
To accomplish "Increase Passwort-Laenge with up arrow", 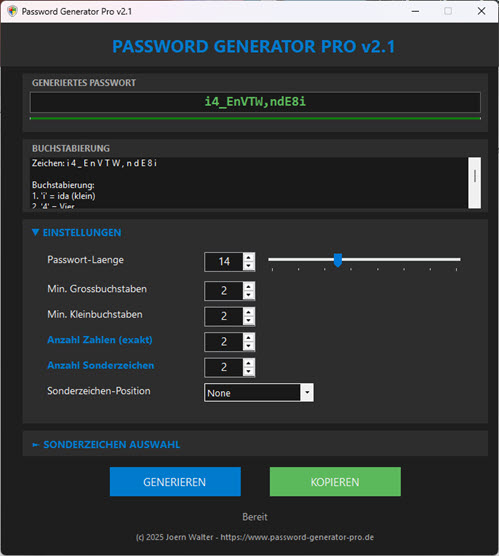I will pos(249,258).
